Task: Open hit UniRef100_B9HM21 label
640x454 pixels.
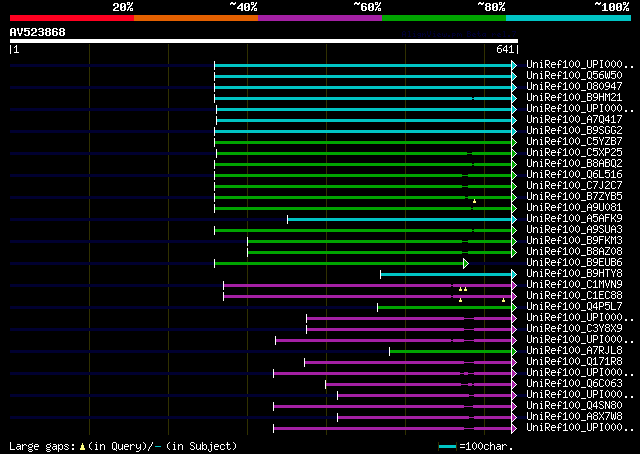Action: (x=574, y=98)
